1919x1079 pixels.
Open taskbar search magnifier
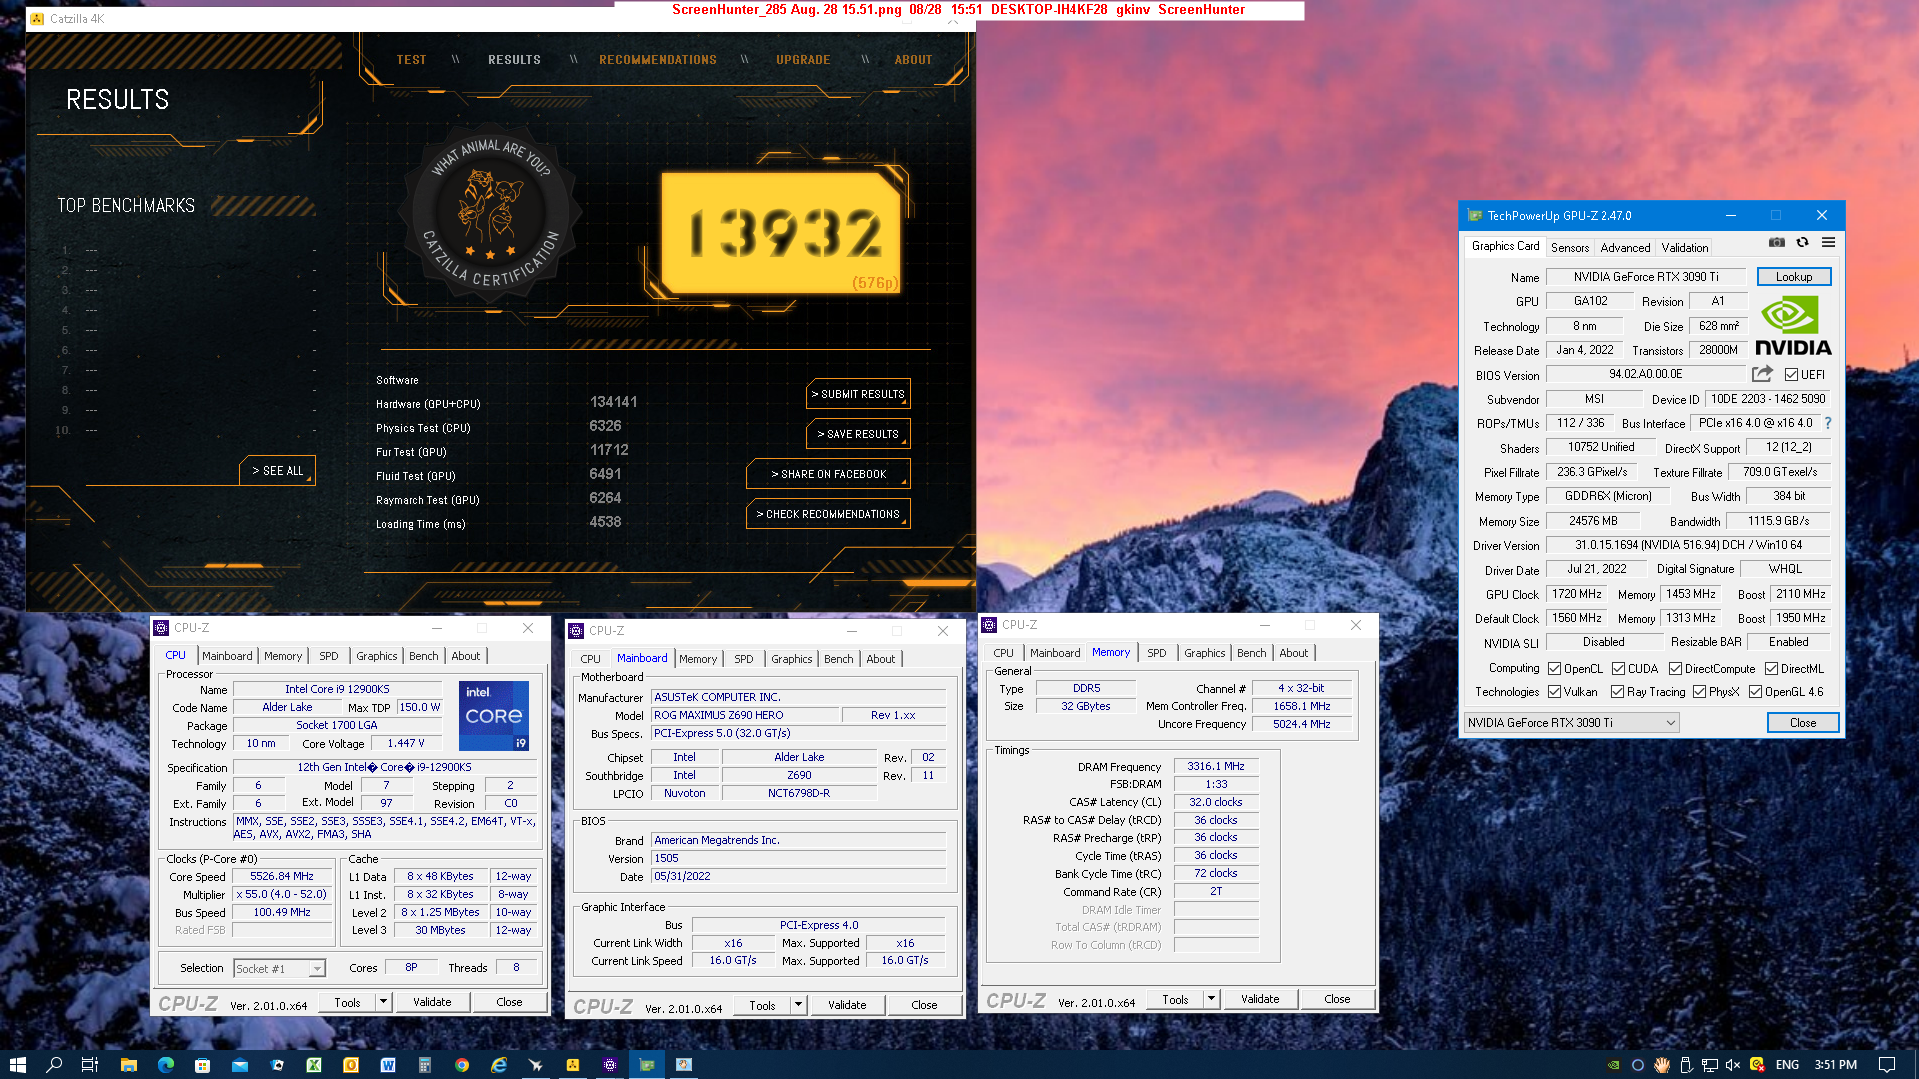(54, 1065)
